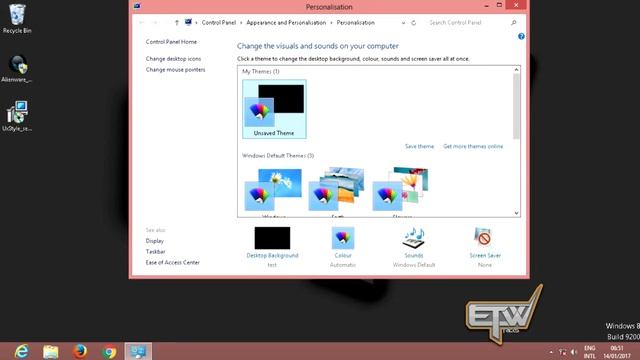Open Control Panel Home link
This screenshot has height=360, width=640.
[x=171, y=42]
